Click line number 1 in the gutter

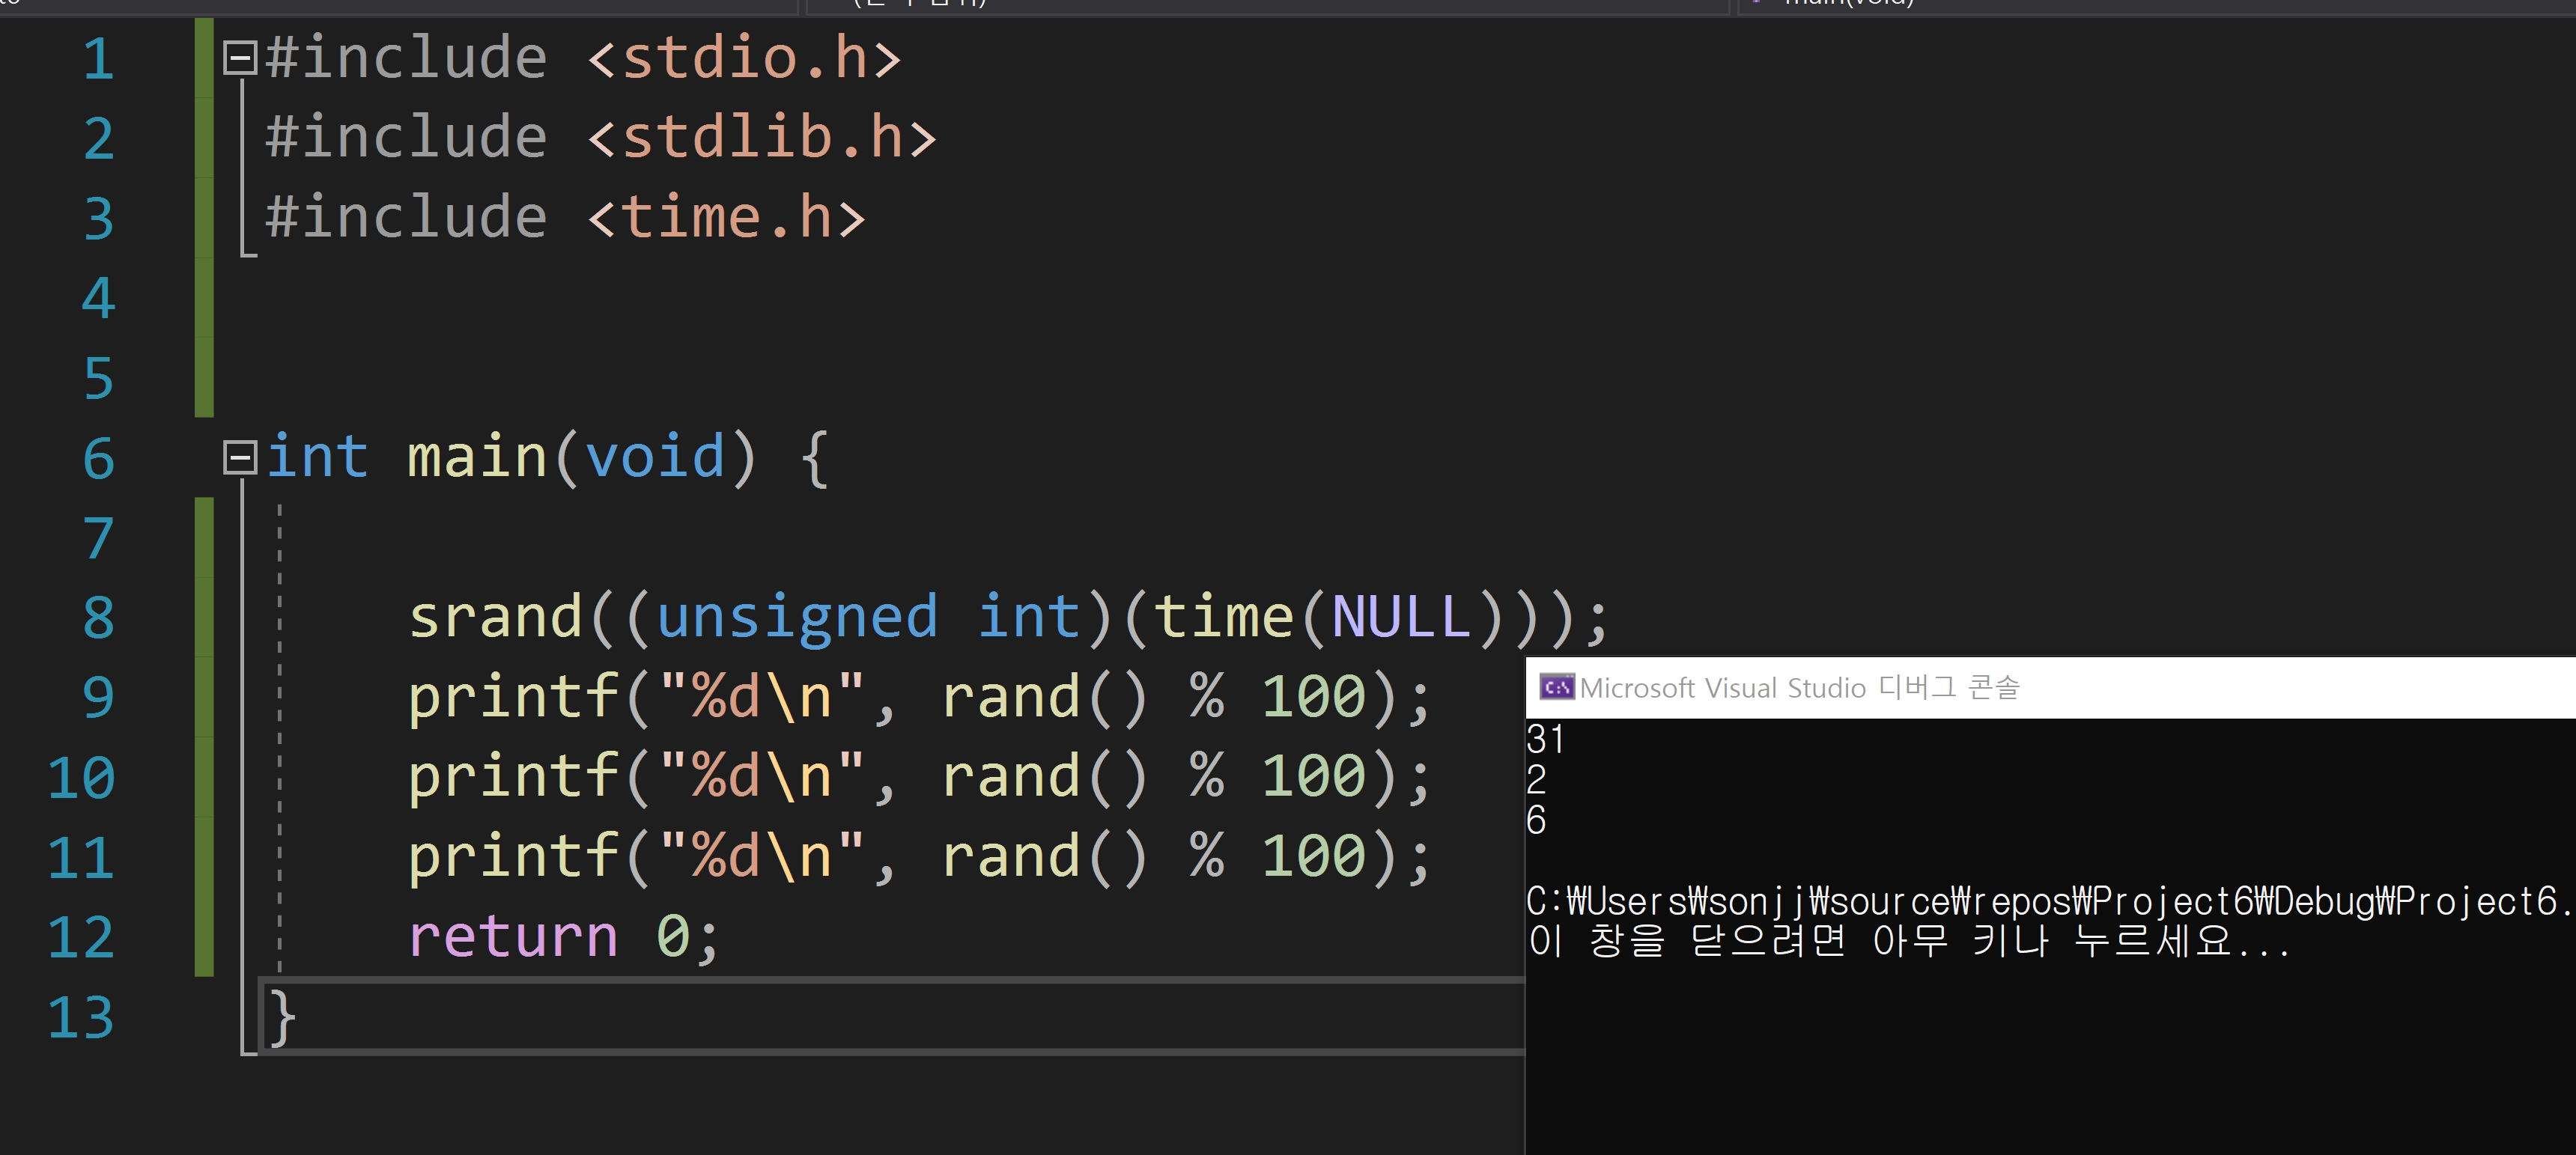pyautogui.click(x=98, y=58)
